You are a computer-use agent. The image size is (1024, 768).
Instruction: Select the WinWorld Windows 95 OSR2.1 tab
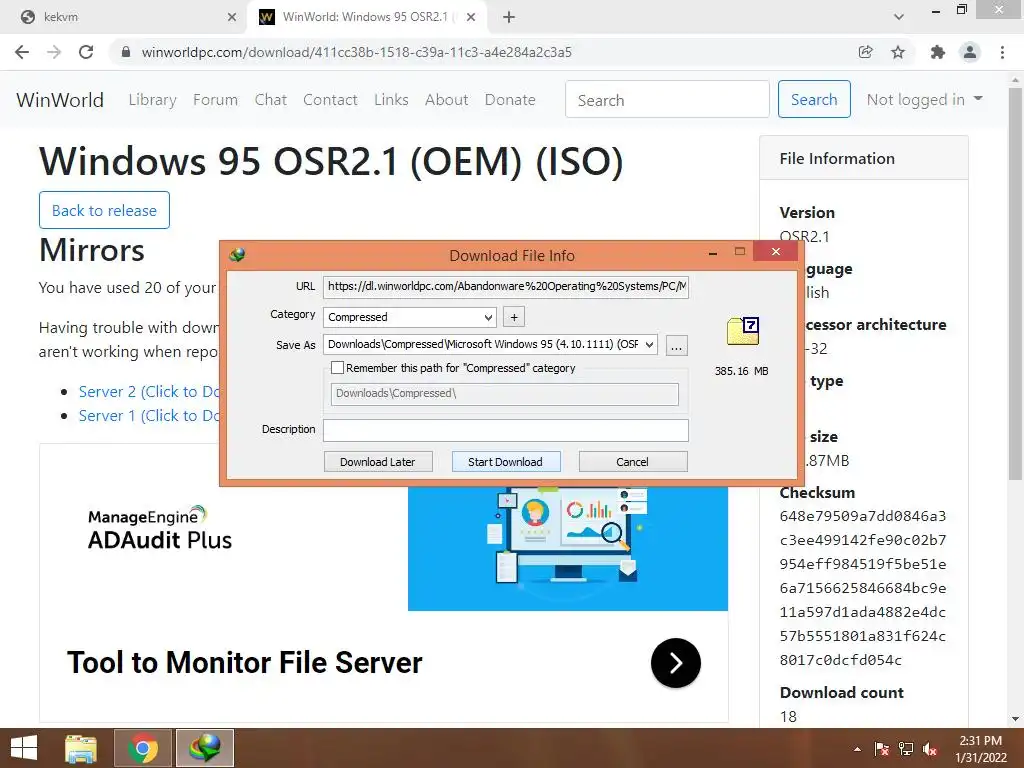click(x=367, y=17)
